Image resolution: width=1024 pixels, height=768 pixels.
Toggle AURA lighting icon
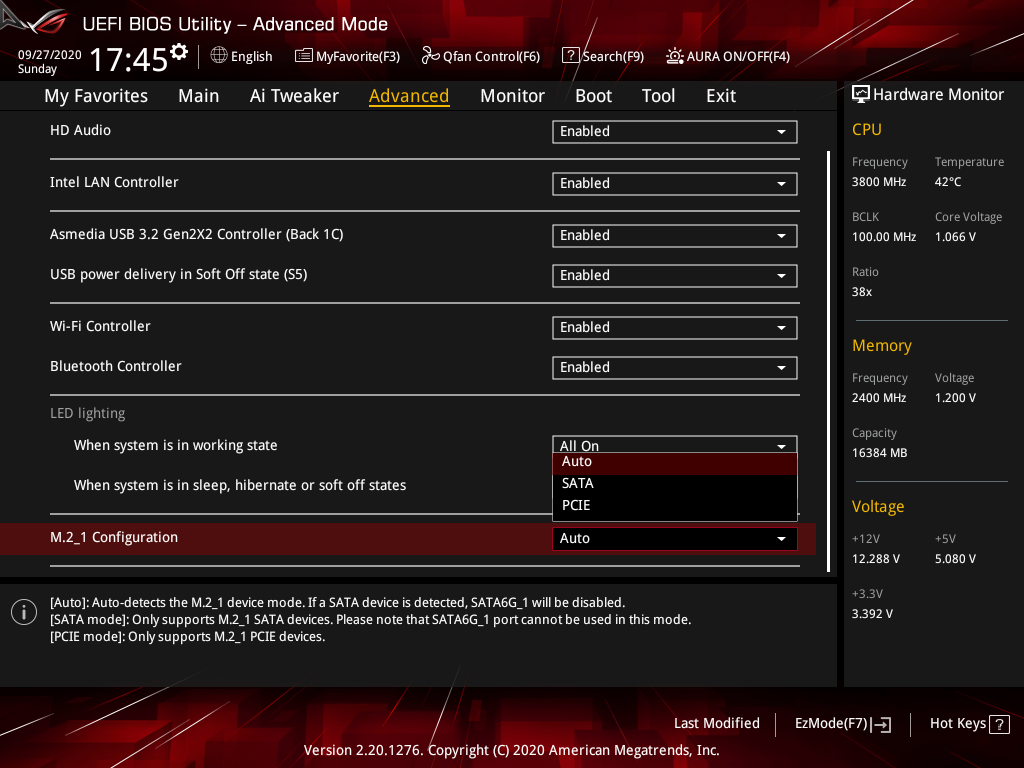point(675,56)
